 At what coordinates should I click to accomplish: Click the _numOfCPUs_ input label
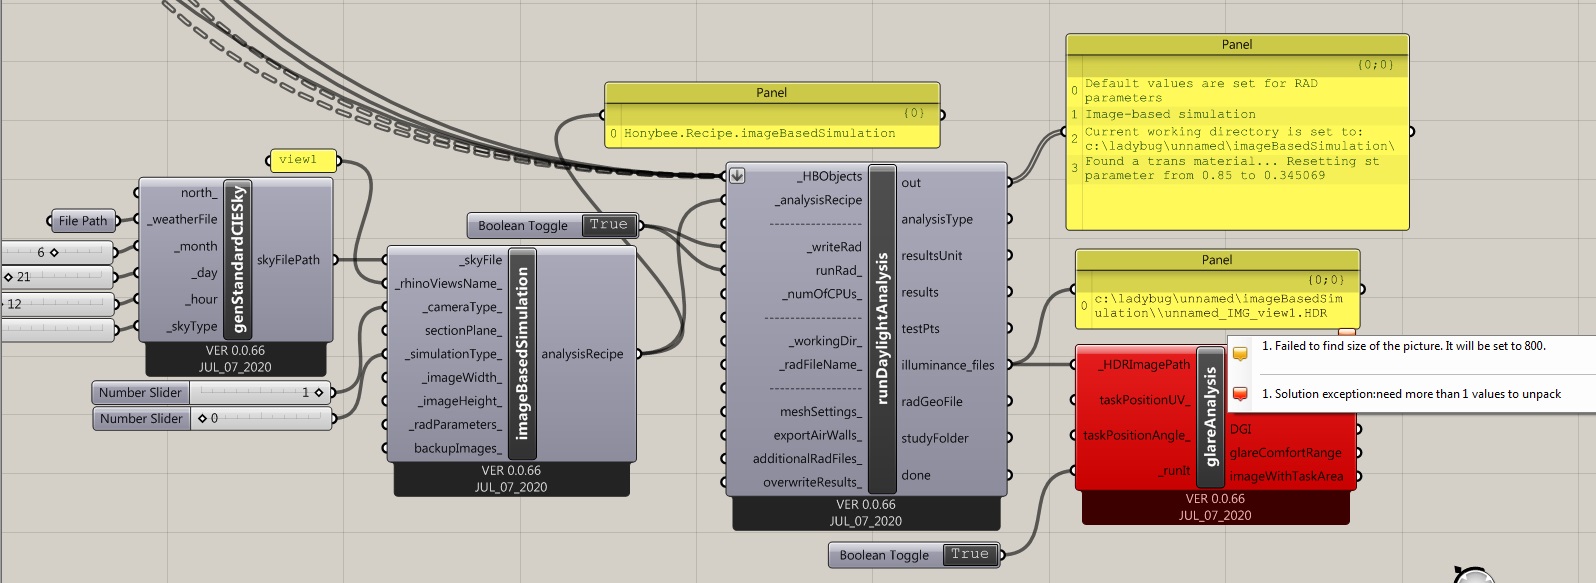pyautogui.click(x=822, y=294)
